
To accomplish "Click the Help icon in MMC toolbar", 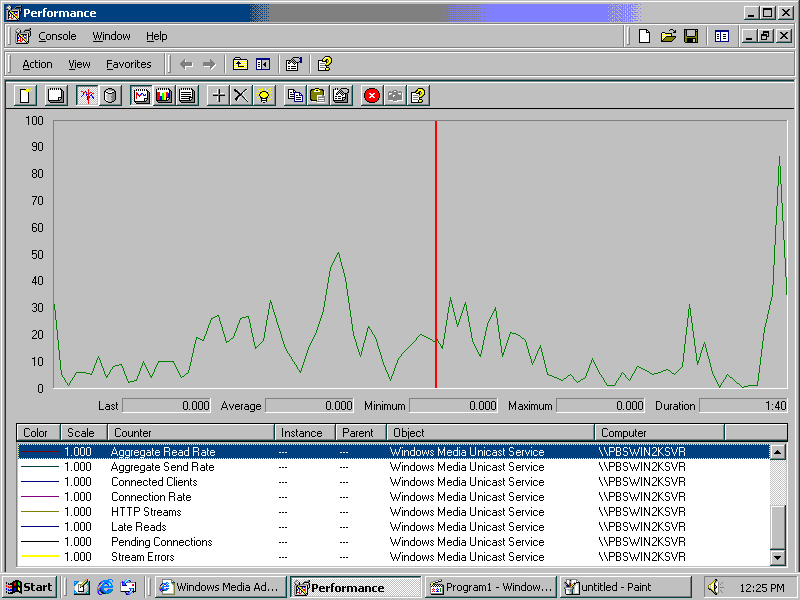I will click(325, 64).
